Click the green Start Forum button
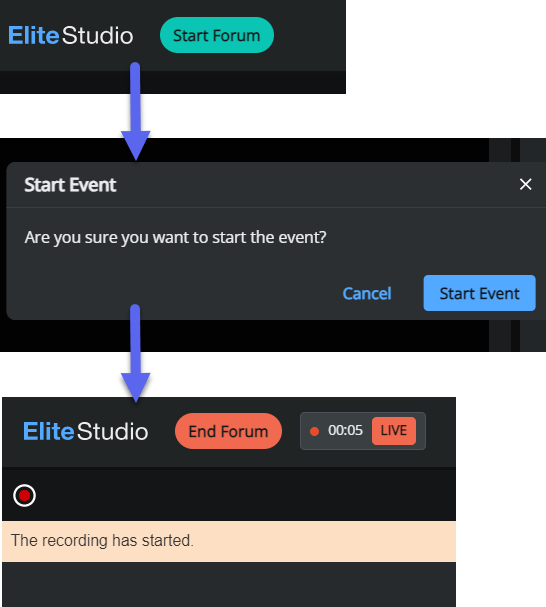The width and height of the screenshot is (546, 607). click(216, 35)
